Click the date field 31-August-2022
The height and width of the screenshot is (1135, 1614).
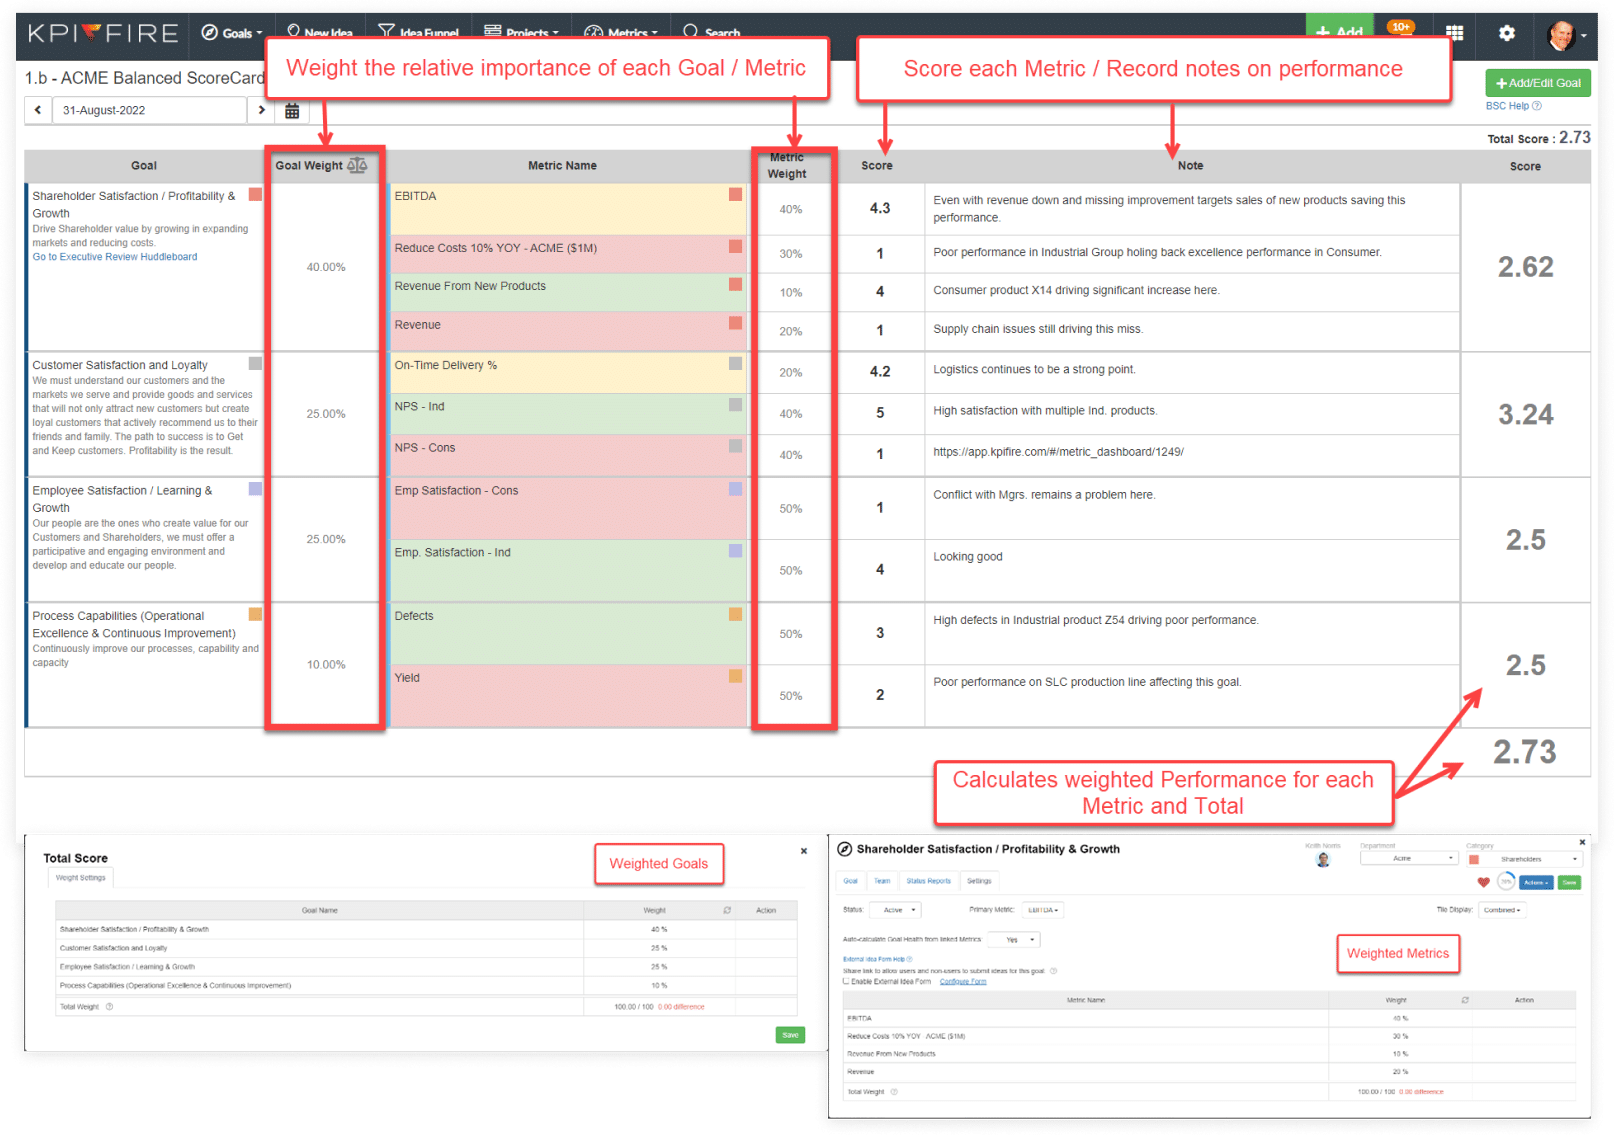coord(149,110)
